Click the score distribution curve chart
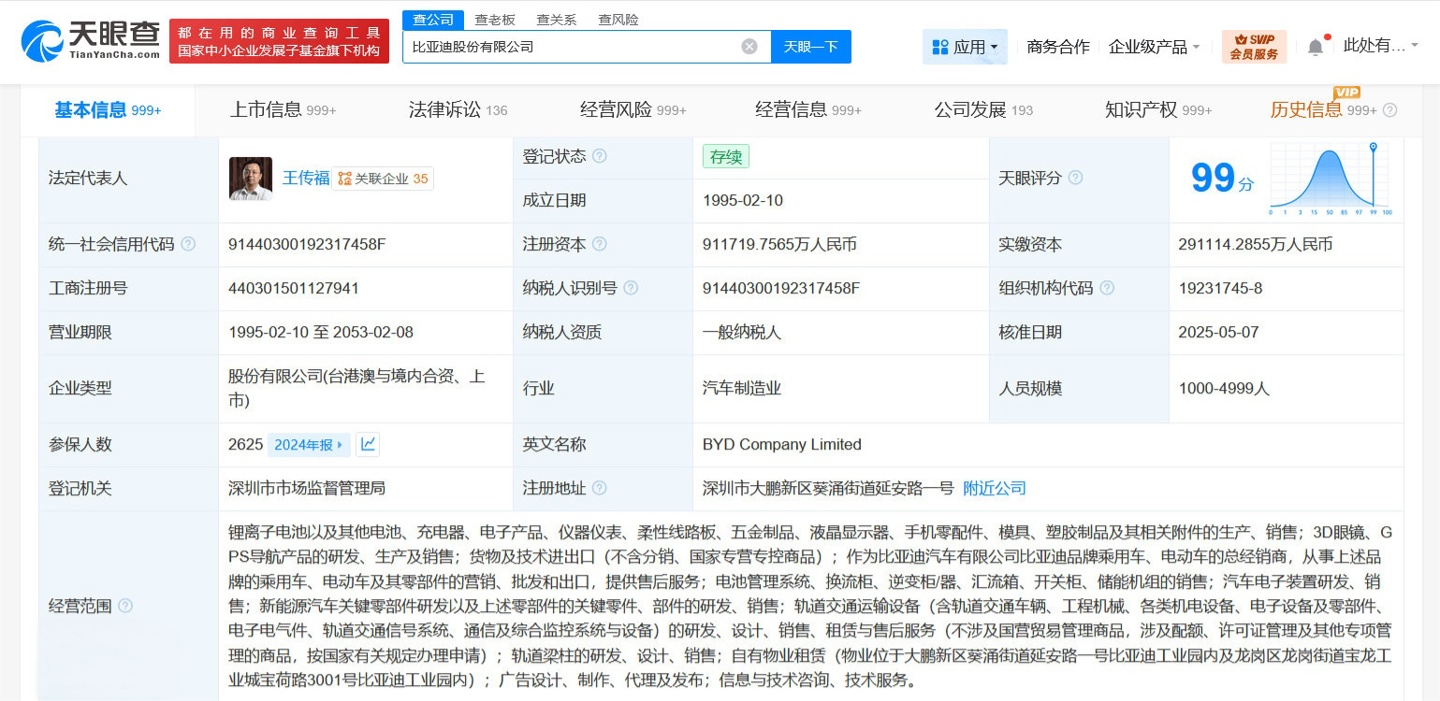The width and height of the screenshot is (1440, 701). (x=1329, y=178)
